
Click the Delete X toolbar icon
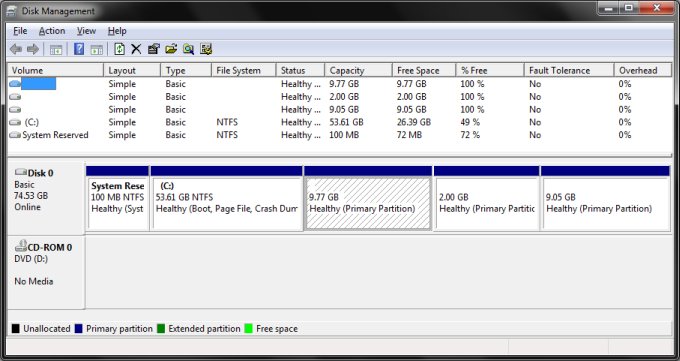[136, 49]
